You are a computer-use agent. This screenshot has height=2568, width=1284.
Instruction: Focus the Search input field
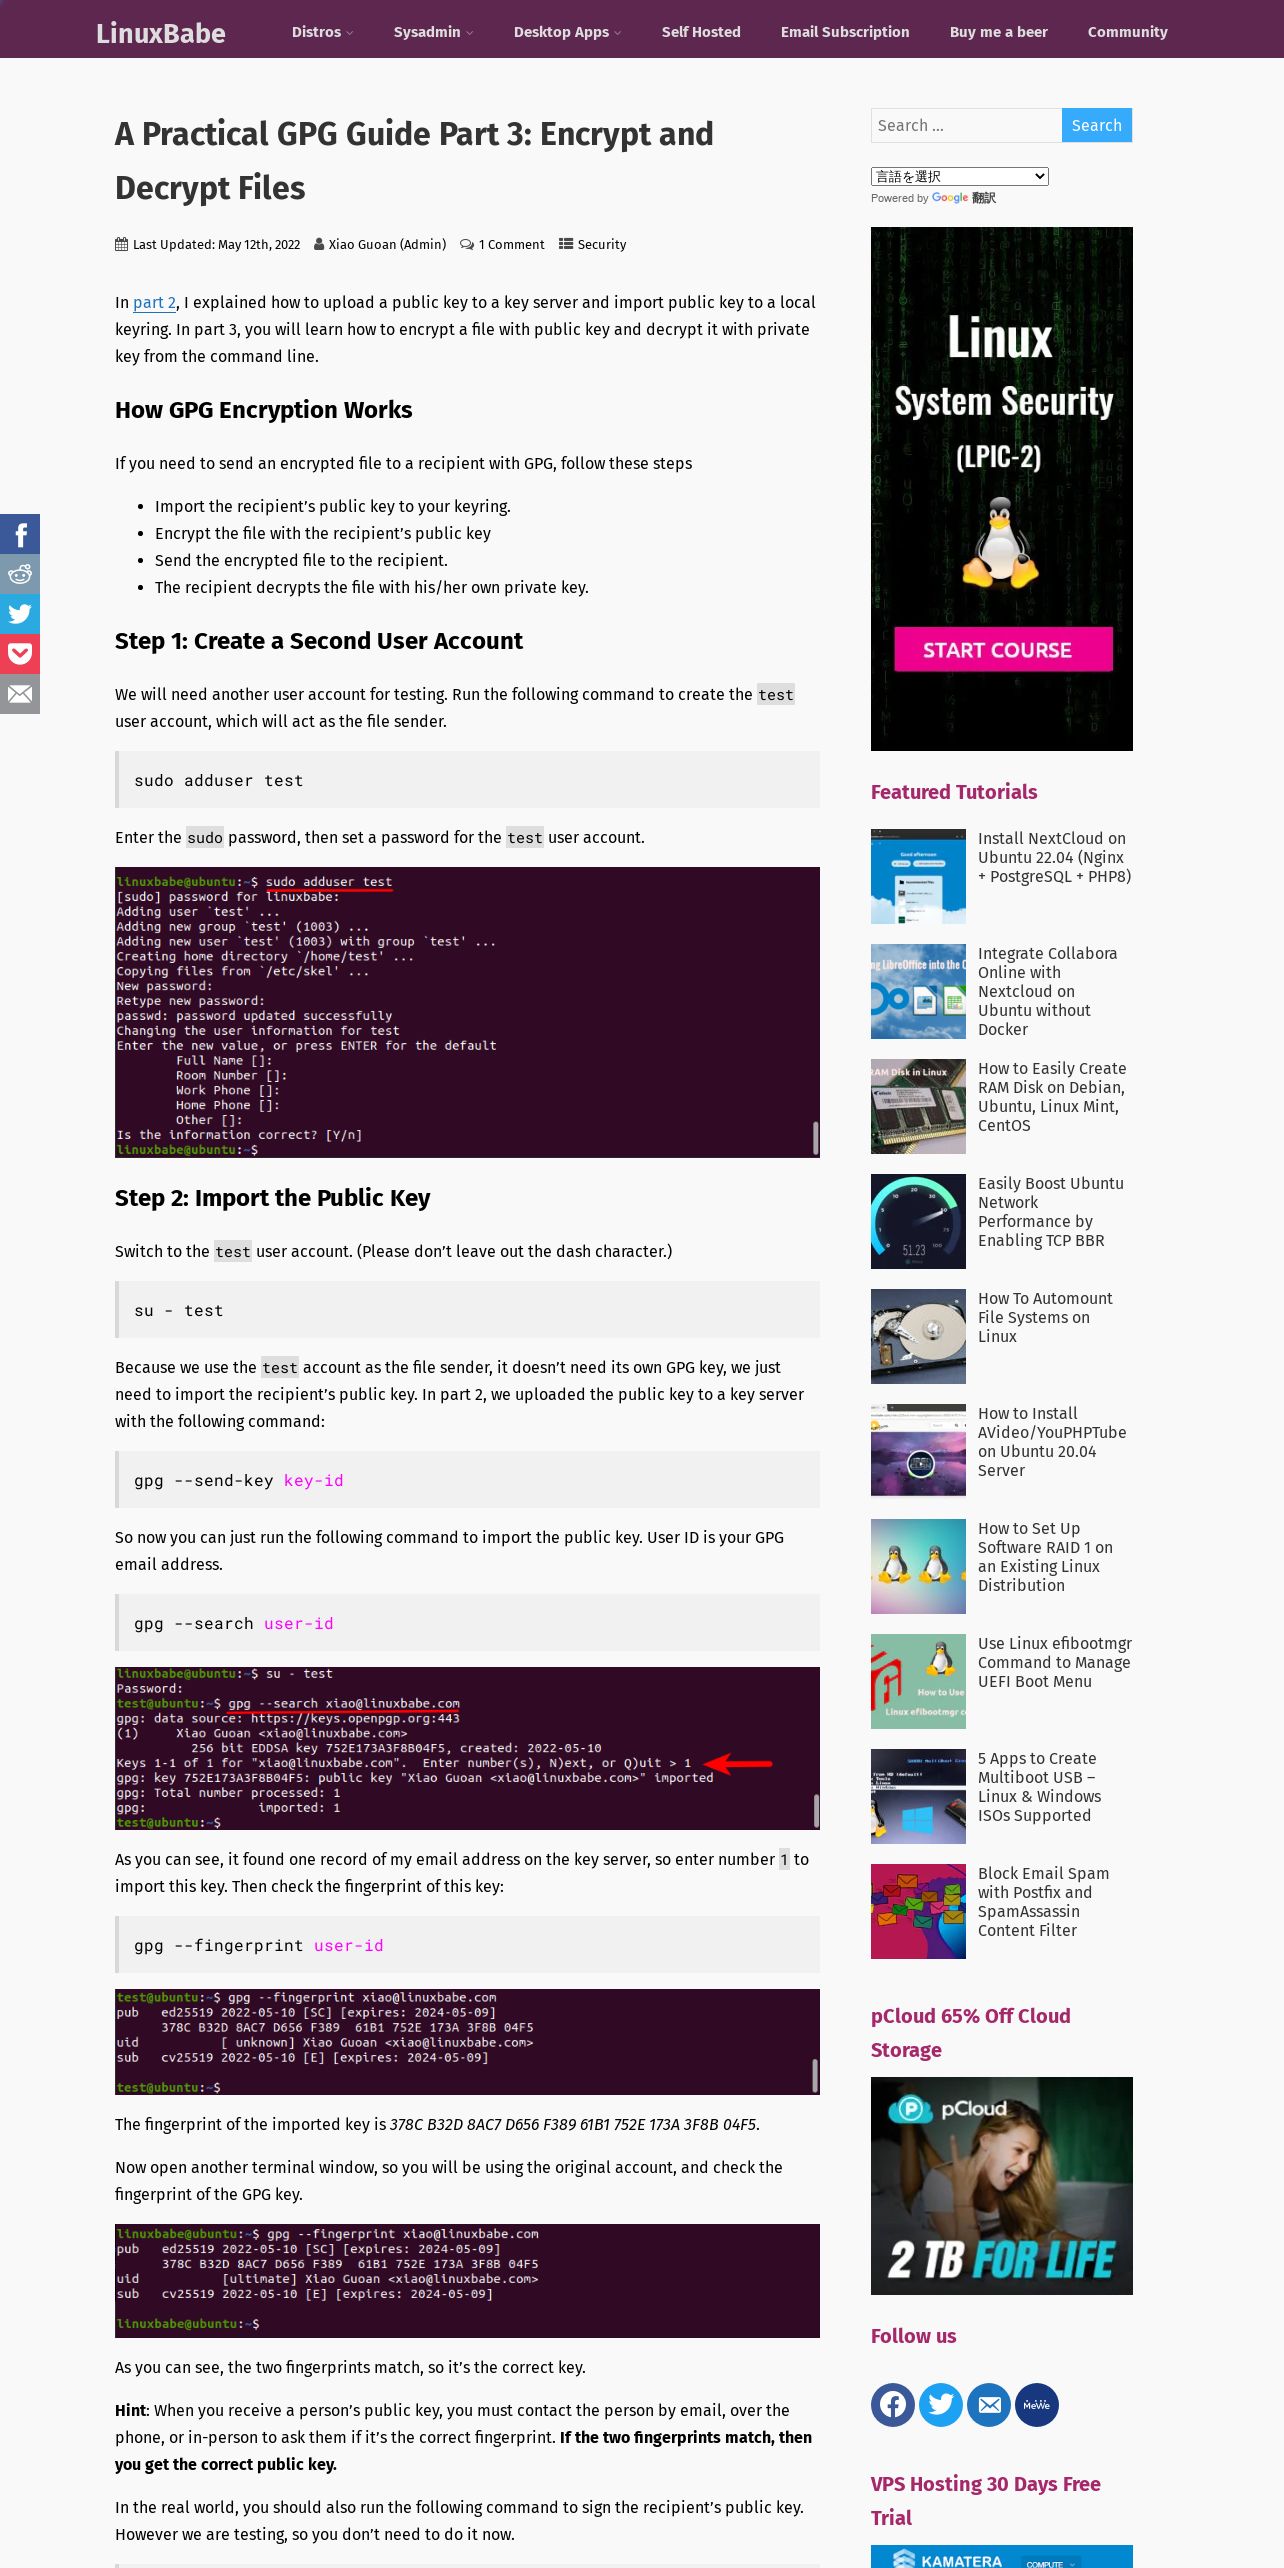coord(966,125)
